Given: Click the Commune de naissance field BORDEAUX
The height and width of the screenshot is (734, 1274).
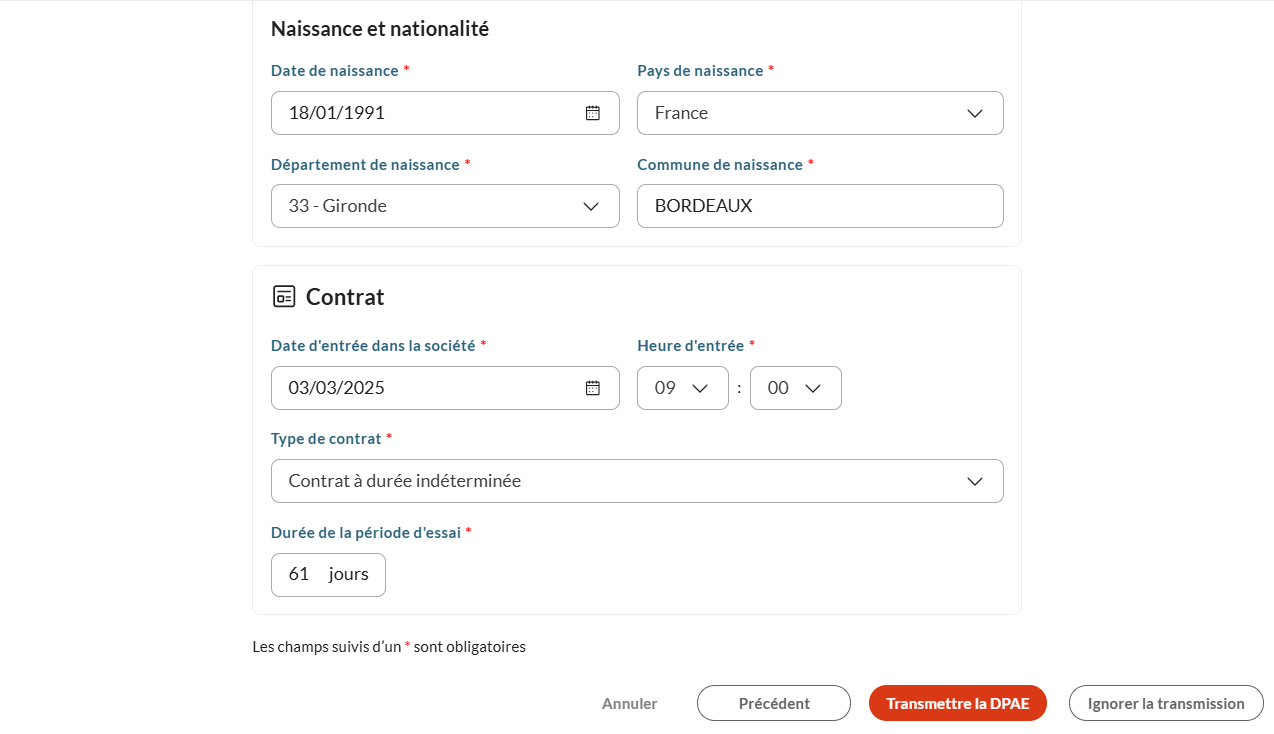Looking at the screenshot, I should click(820, 206).
